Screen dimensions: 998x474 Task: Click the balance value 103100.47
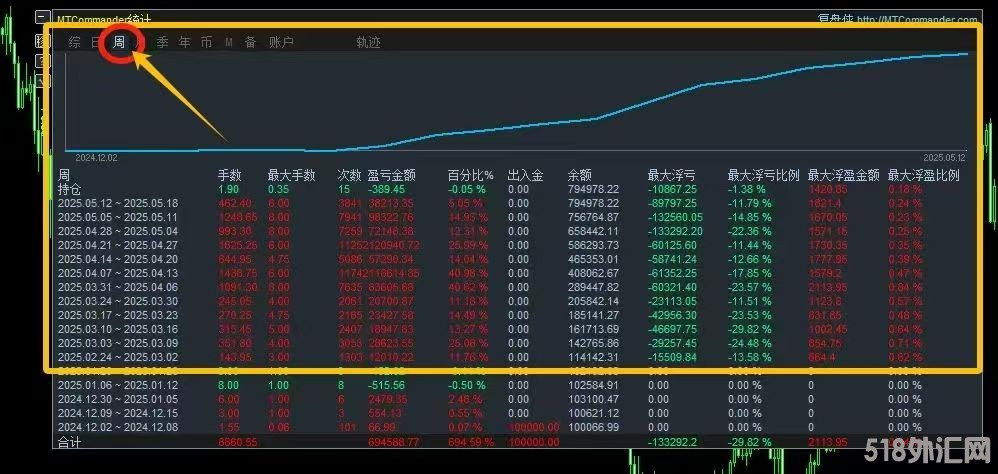click(x=593, y=400)
